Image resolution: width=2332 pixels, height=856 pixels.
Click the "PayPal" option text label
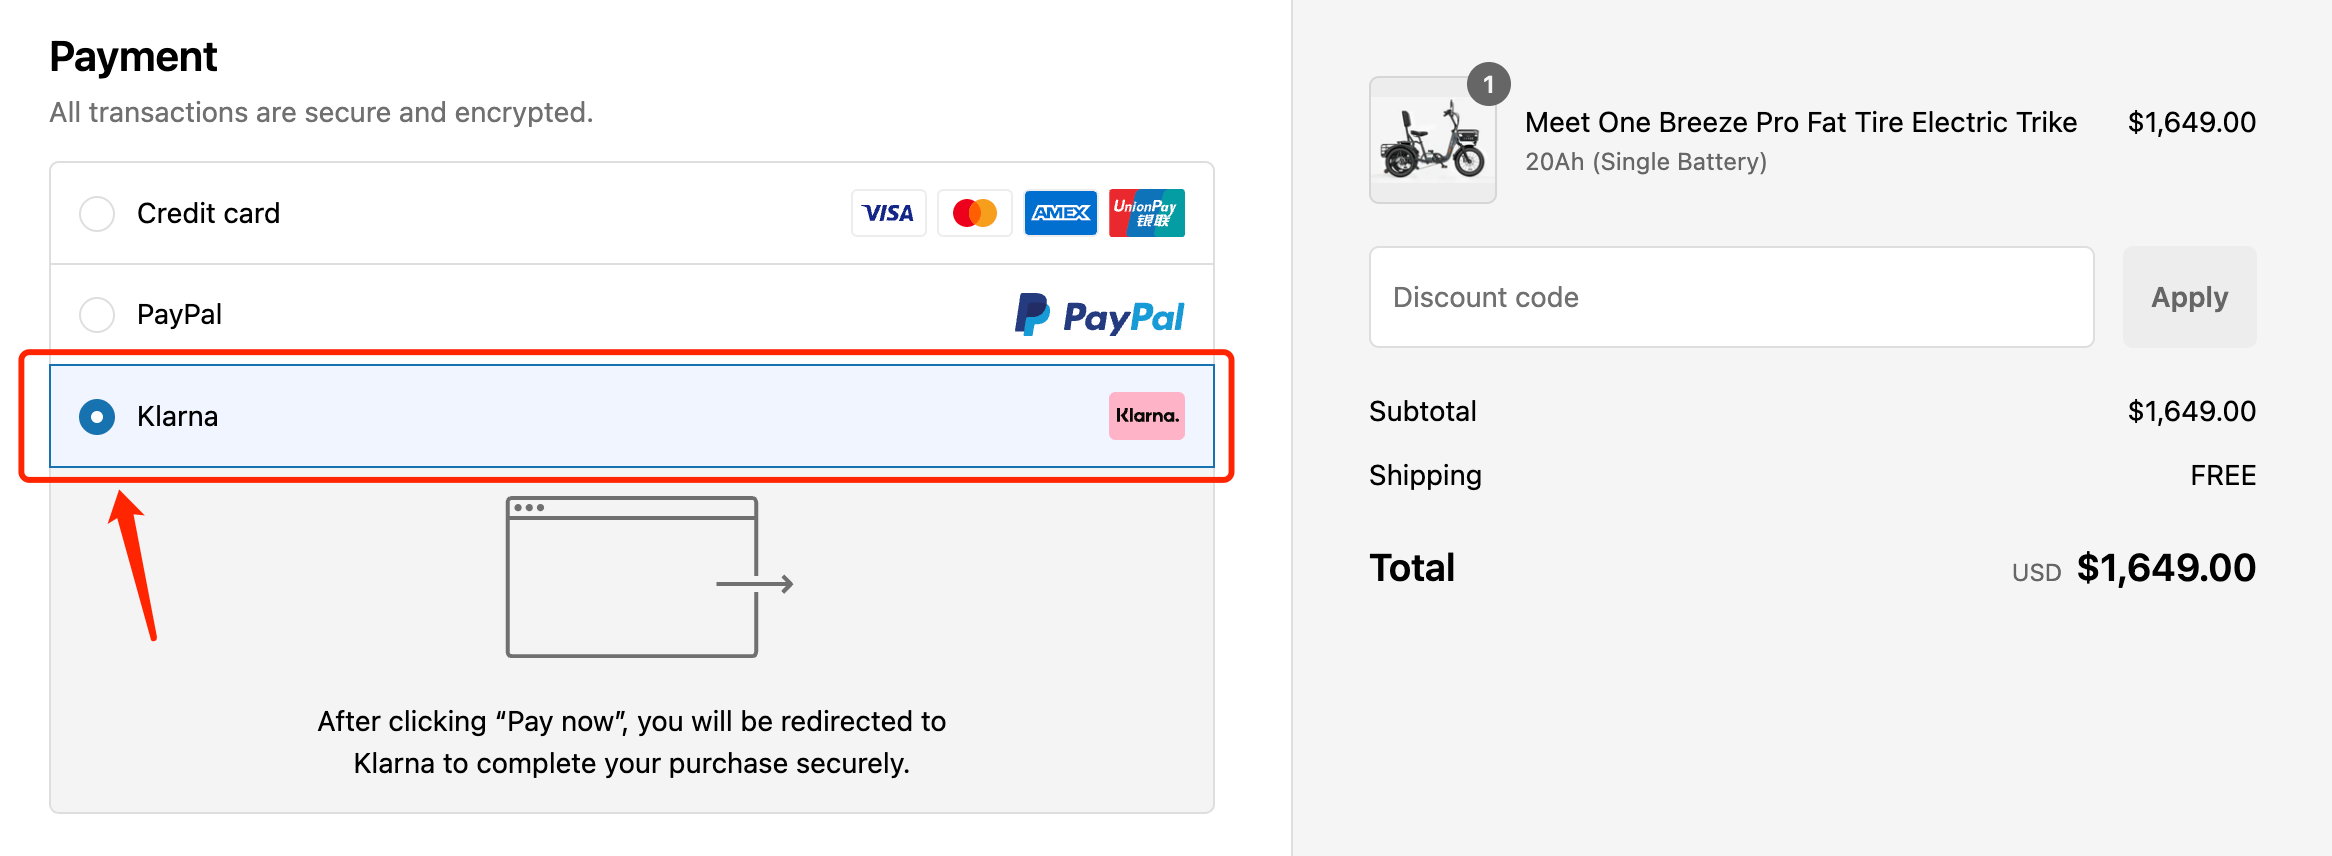tap(179, 314)
